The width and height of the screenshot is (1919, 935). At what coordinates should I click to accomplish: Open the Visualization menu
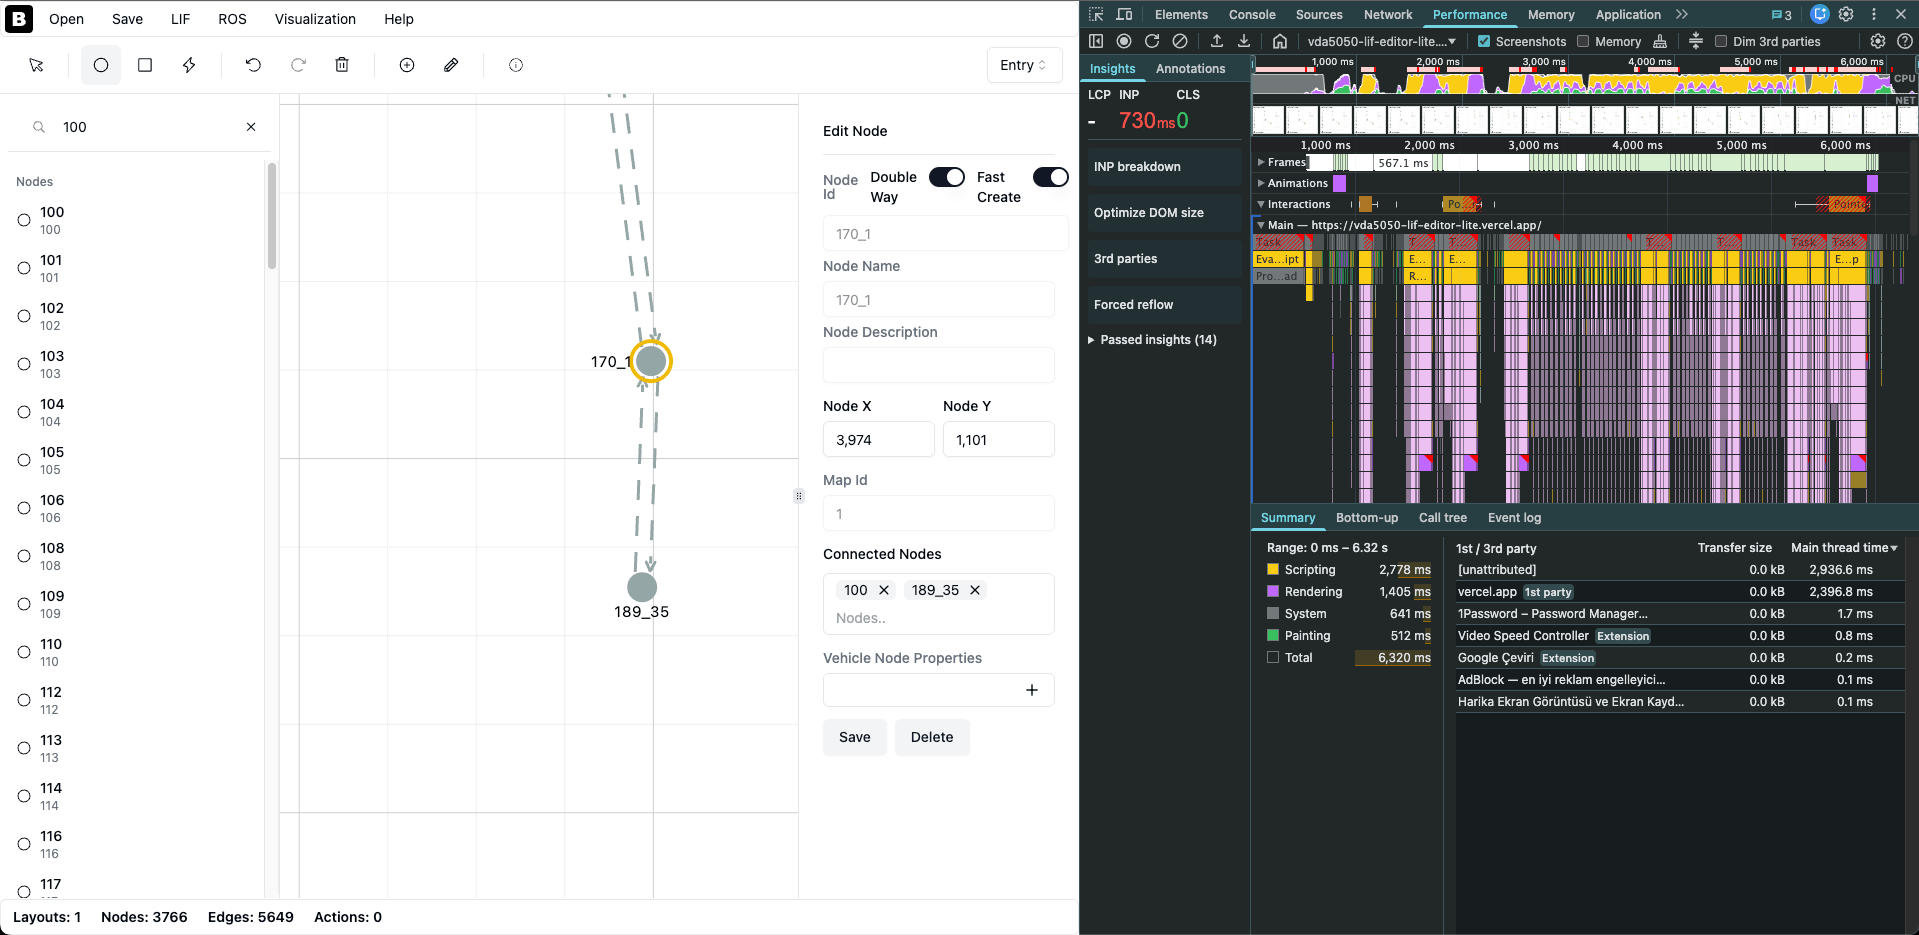pos(315,19)
